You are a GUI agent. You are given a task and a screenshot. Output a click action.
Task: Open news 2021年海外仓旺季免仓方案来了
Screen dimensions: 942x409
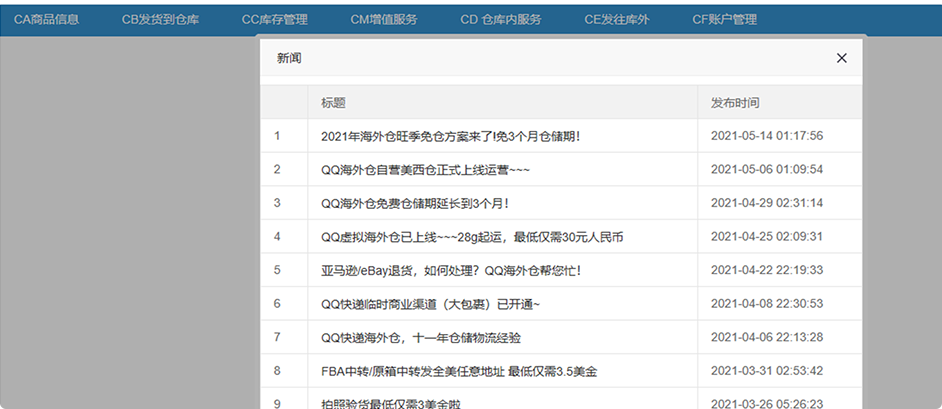pos(451,136)
